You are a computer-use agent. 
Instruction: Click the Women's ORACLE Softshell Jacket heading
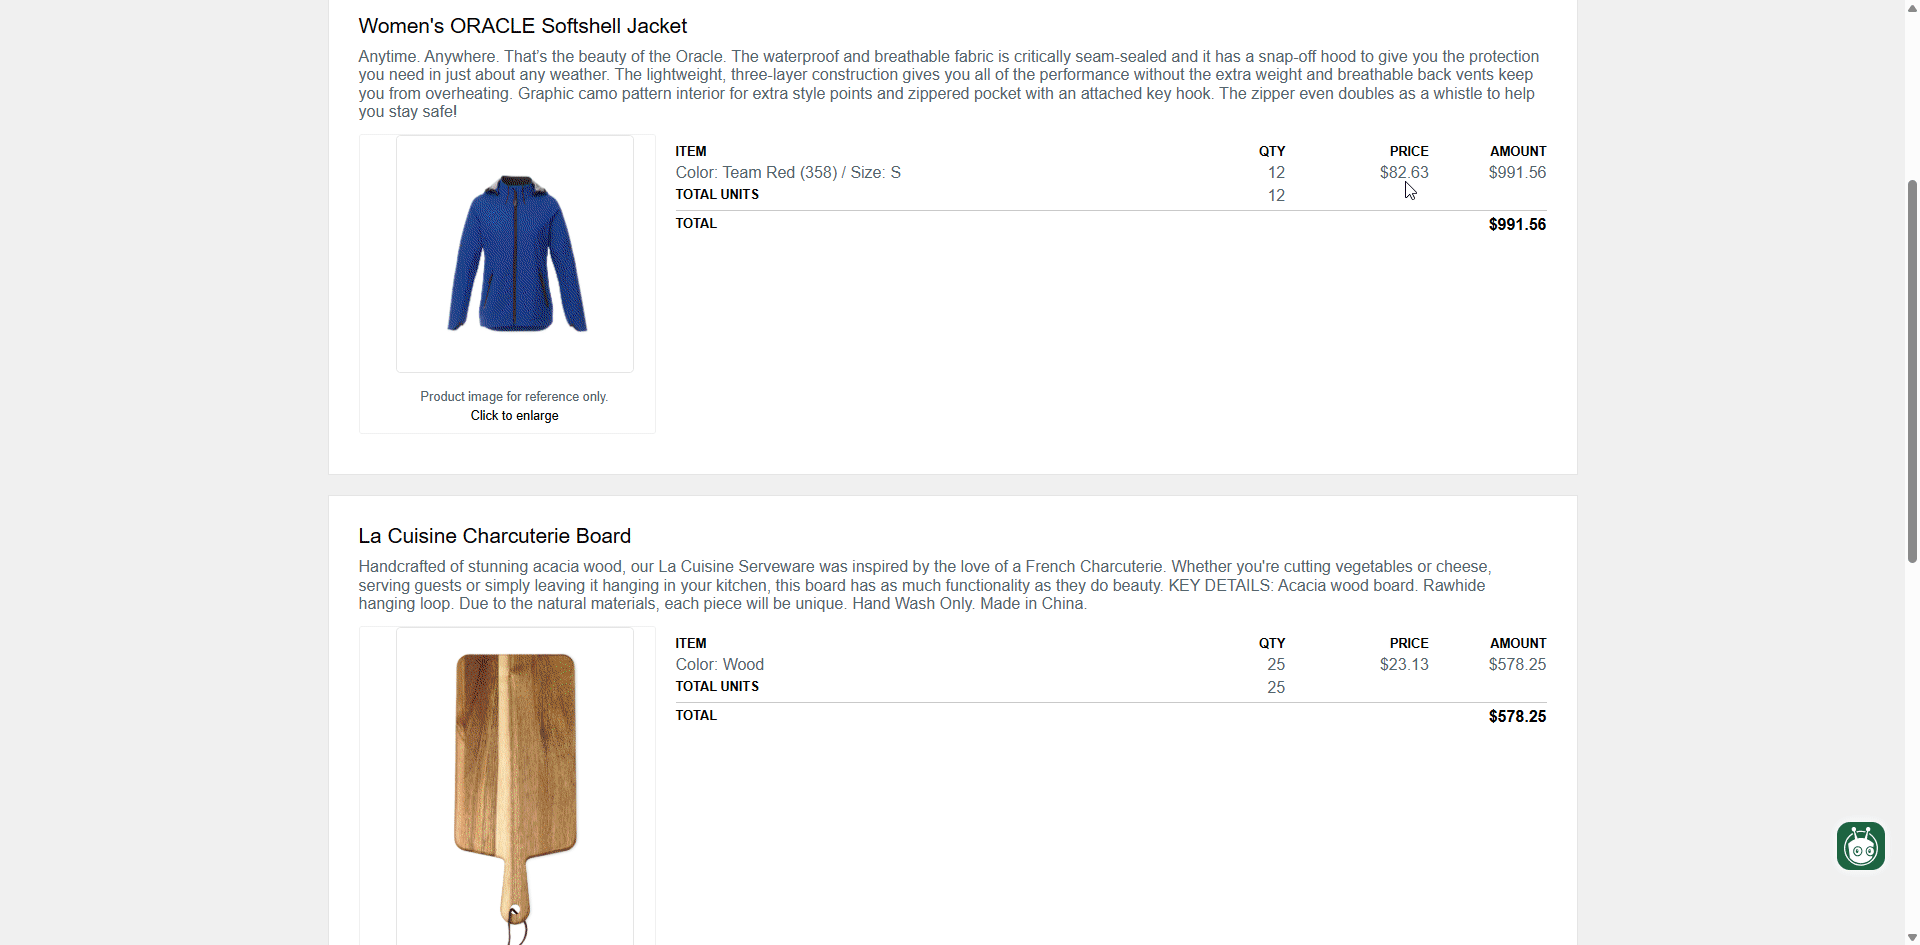tap(522, 26)
